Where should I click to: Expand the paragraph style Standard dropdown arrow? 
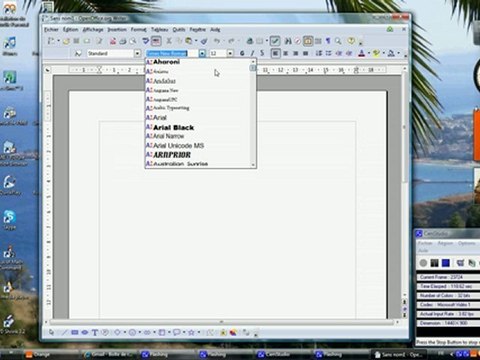click(137, 53)
